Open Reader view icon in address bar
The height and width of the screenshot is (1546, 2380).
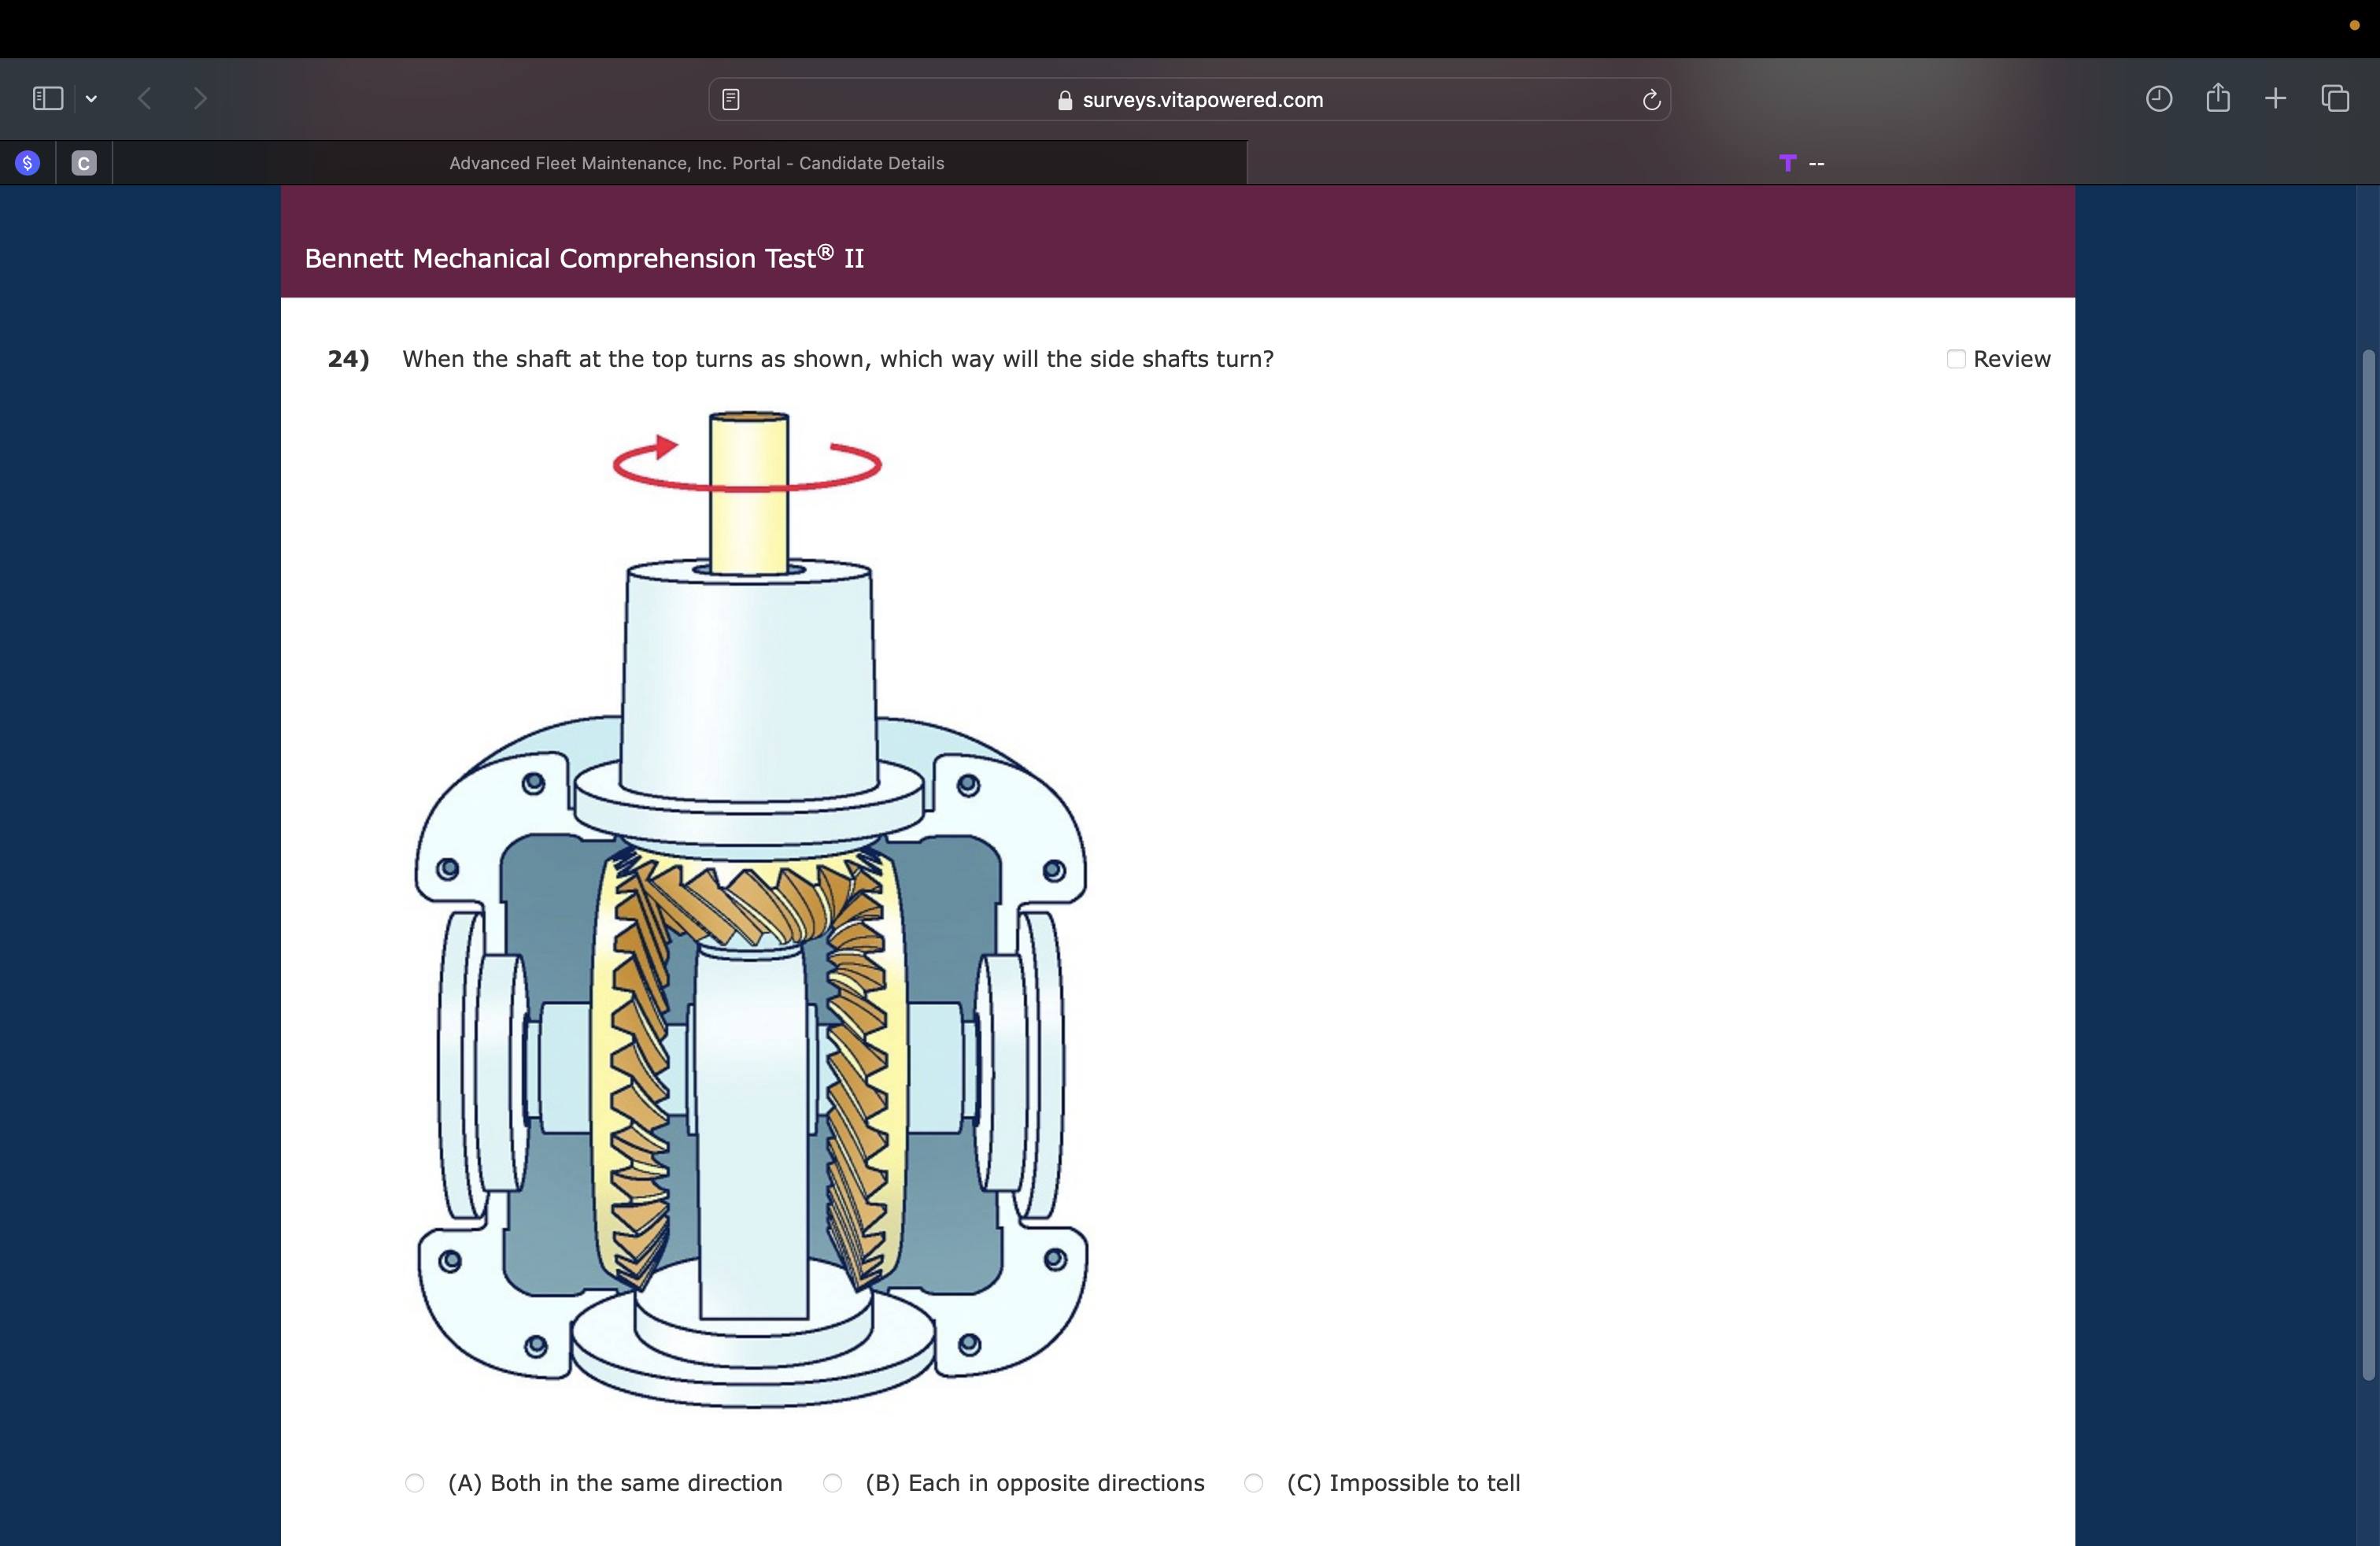point(731,99)
